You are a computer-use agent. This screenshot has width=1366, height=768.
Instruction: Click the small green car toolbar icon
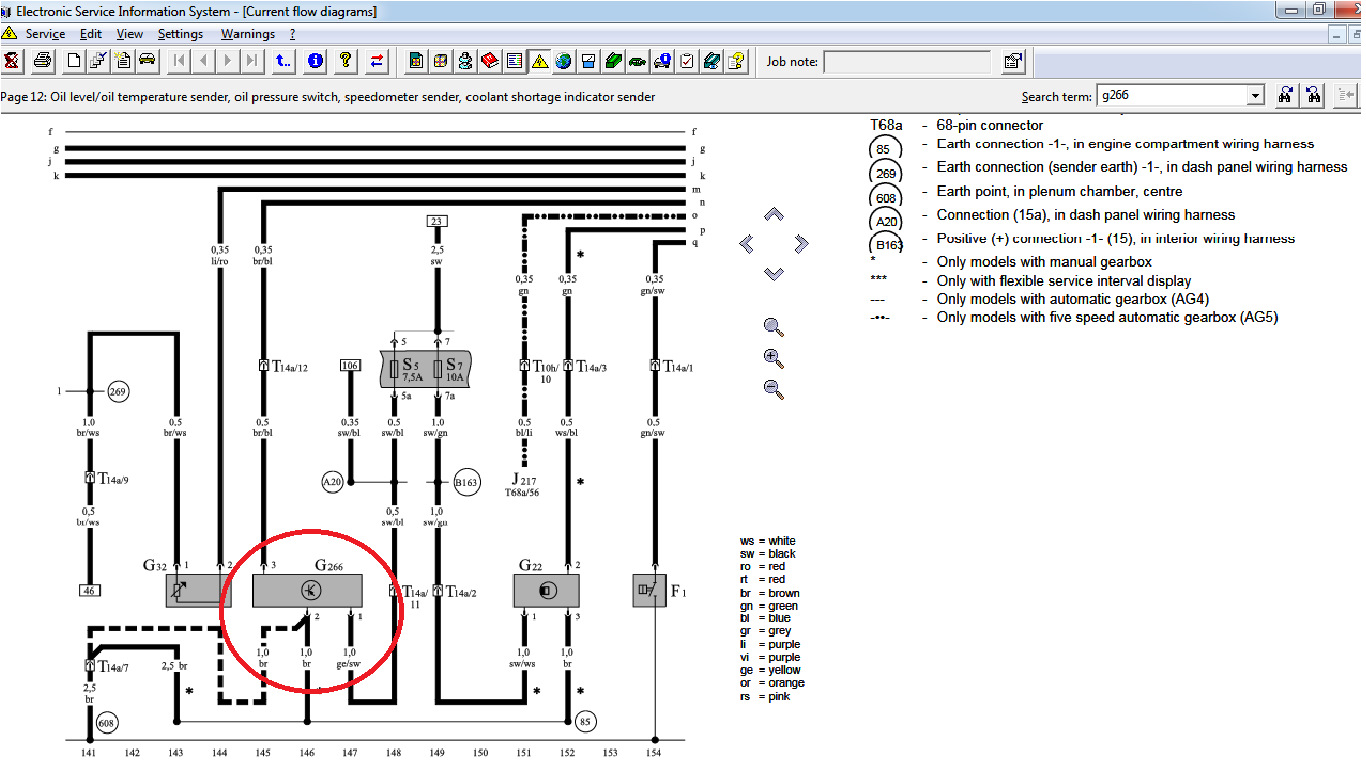point(638,61)
